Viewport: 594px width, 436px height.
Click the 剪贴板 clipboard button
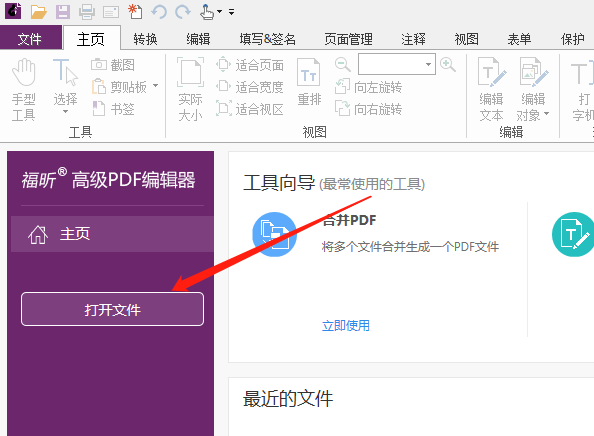119,87
